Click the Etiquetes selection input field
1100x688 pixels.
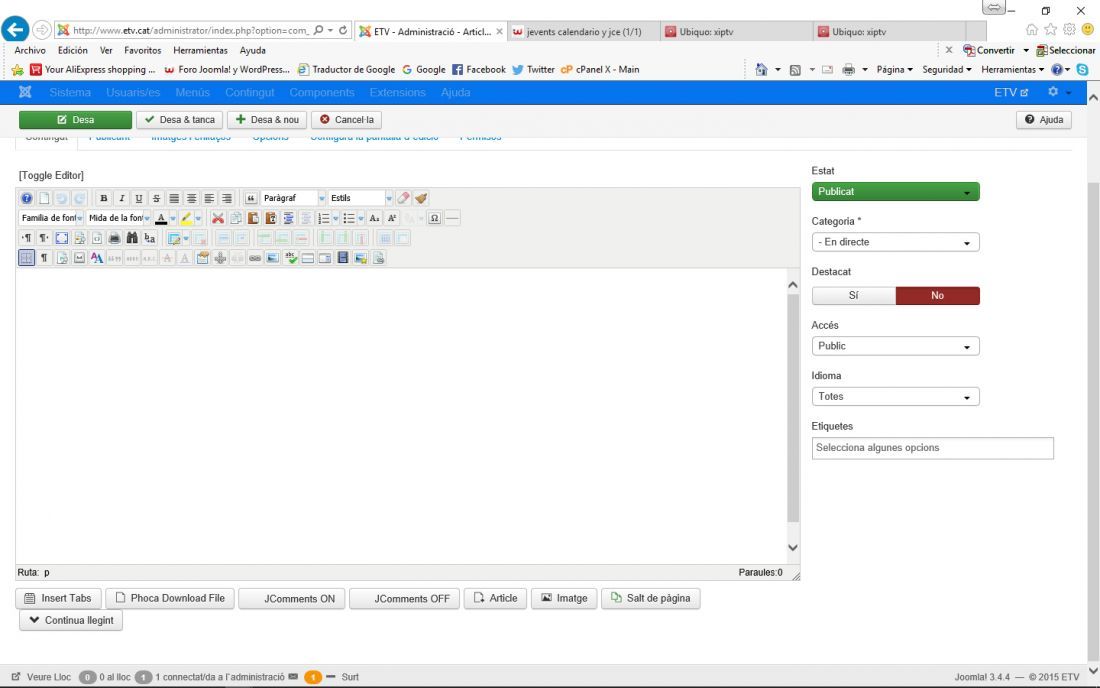click(932, 448)
